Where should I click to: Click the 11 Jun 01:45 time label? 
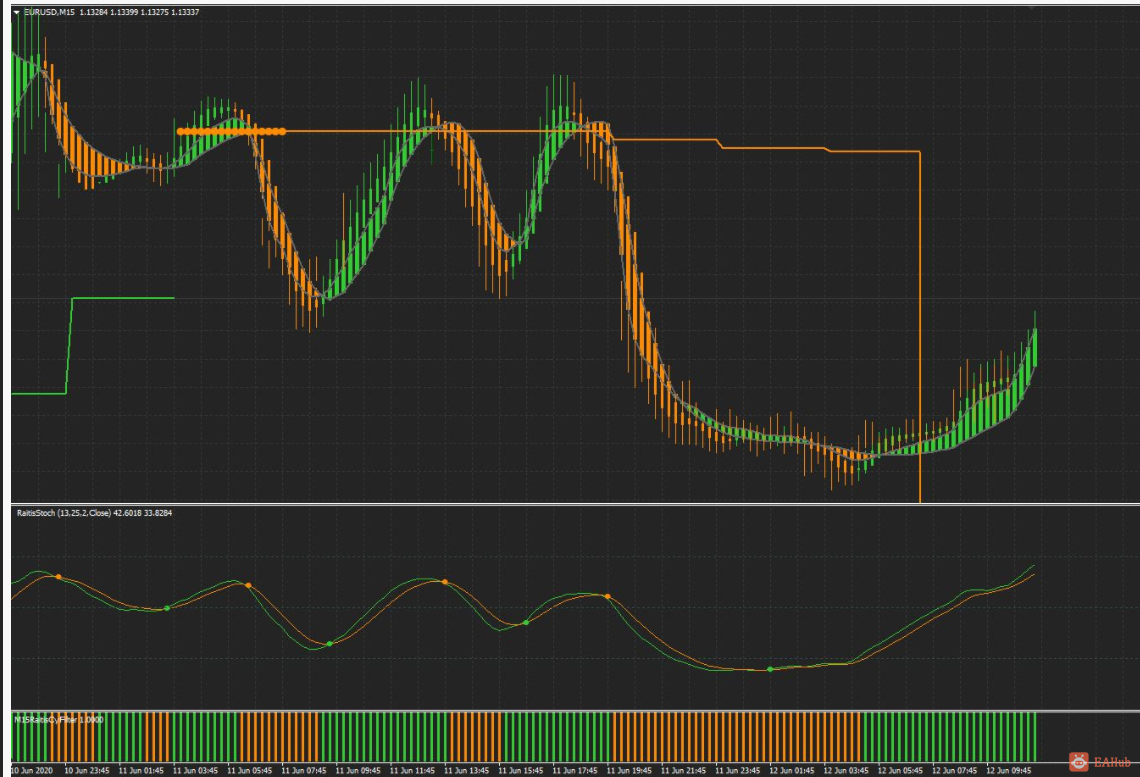point(141,770)
